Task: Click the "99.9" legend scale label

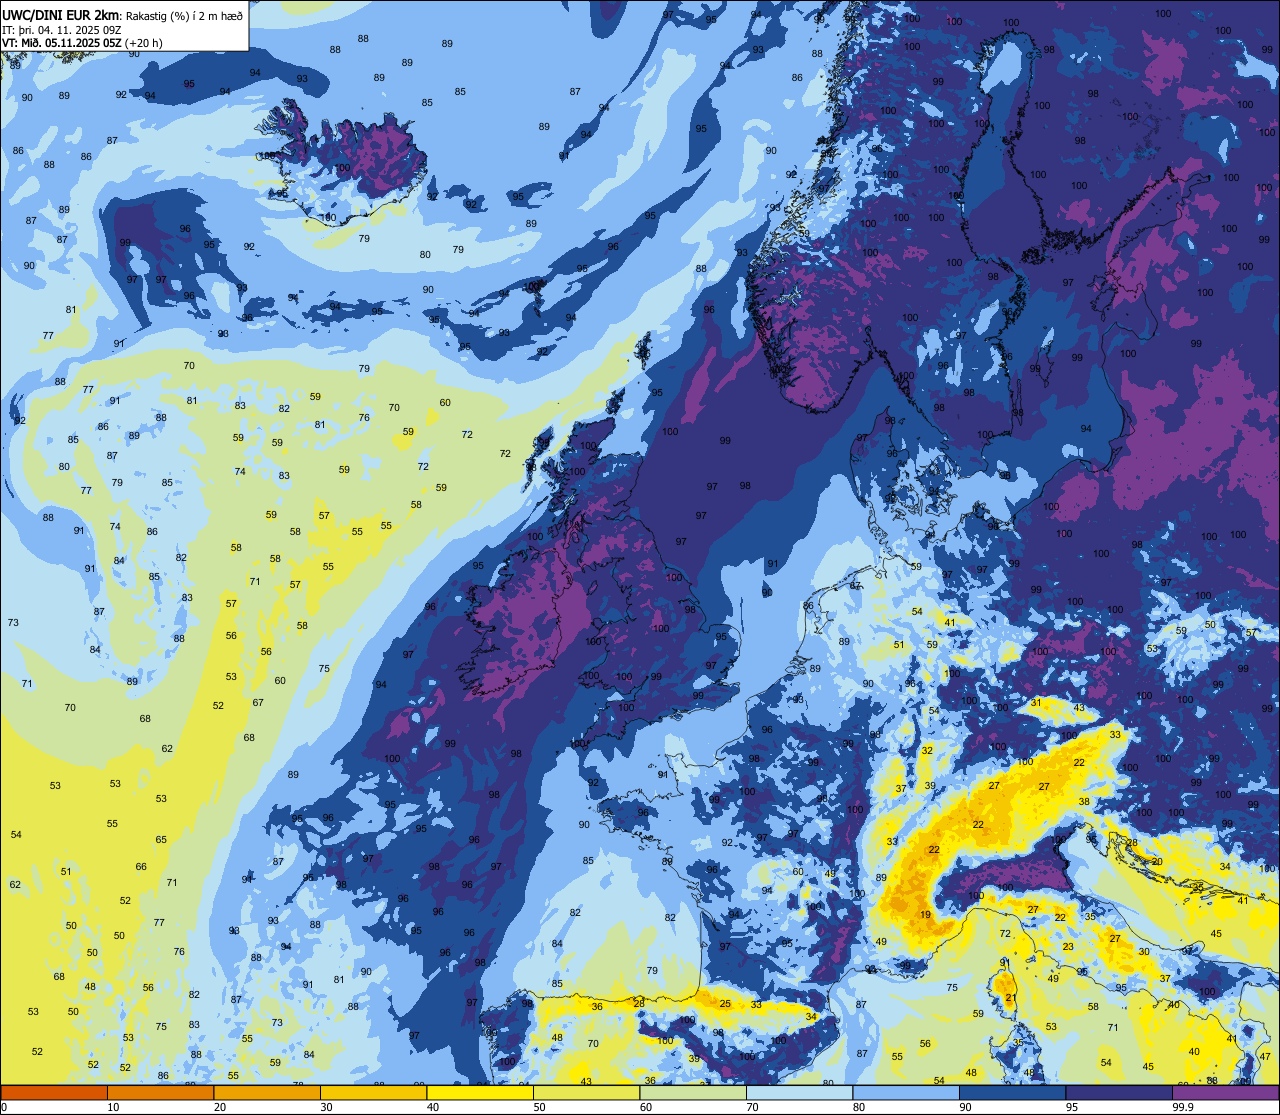Action: tap(1182, 1107)
